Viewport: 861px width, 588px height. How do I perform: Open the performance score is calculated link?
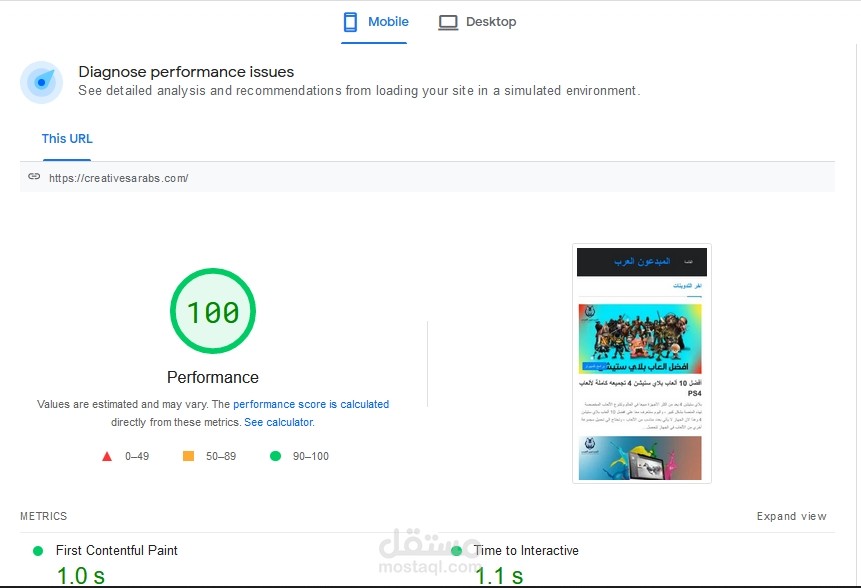pyautogui.click(x=311, y=404)
